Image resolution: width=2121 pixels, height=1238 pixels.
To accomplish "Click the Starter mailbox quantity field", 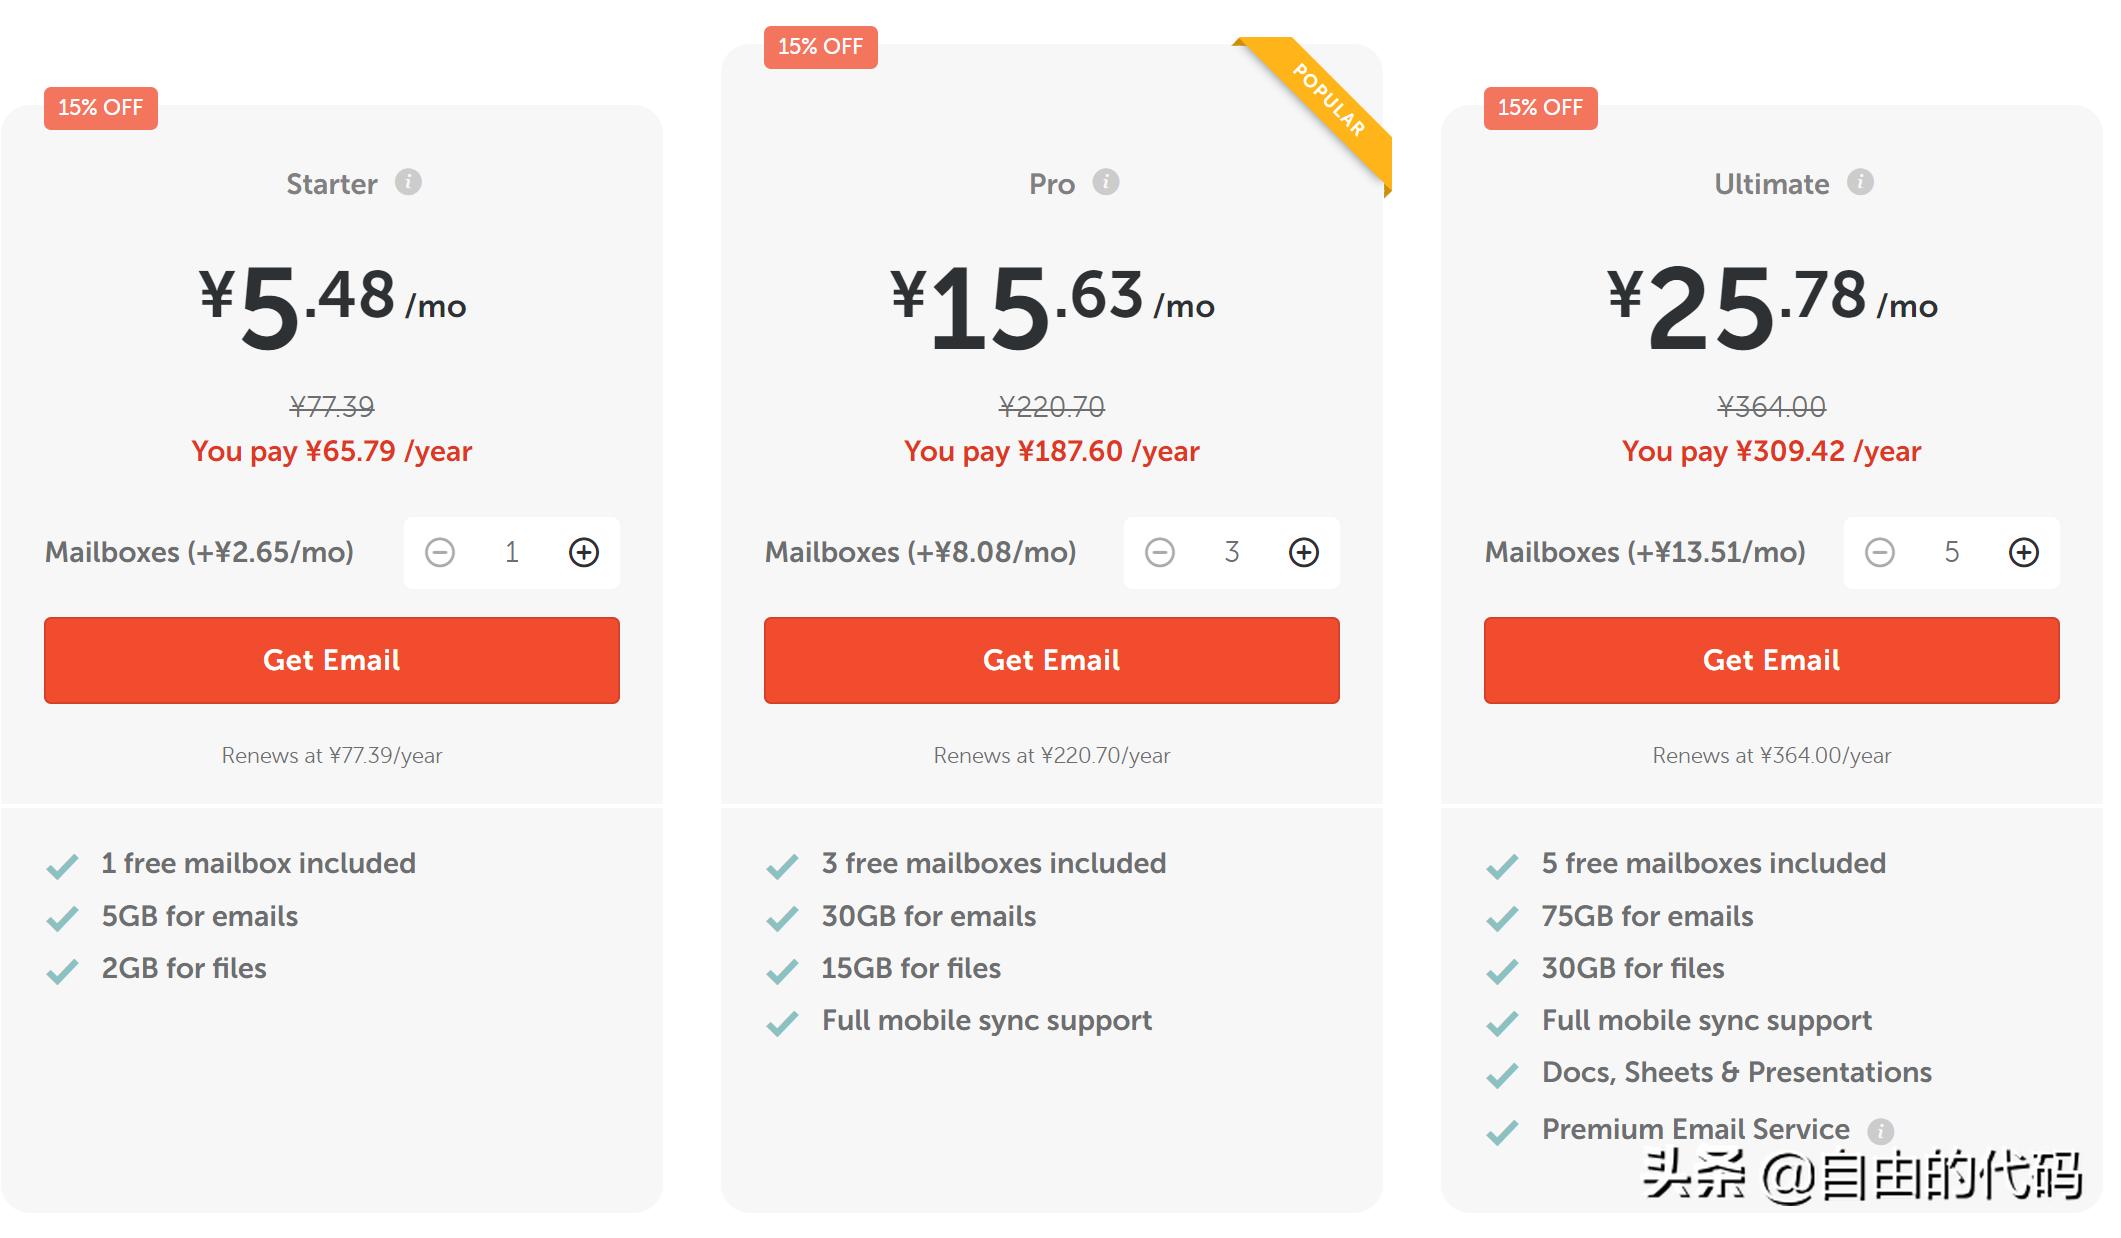I will coord(512,552).
